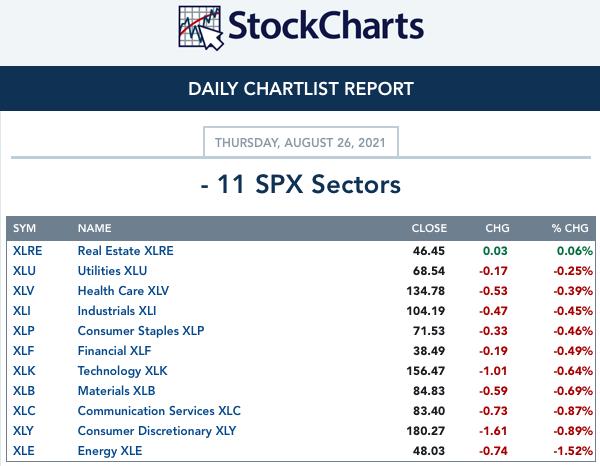Viewport: 600px width, 466px height.
Task: Select the XLF ticker symbol
Action: (23, 350)
